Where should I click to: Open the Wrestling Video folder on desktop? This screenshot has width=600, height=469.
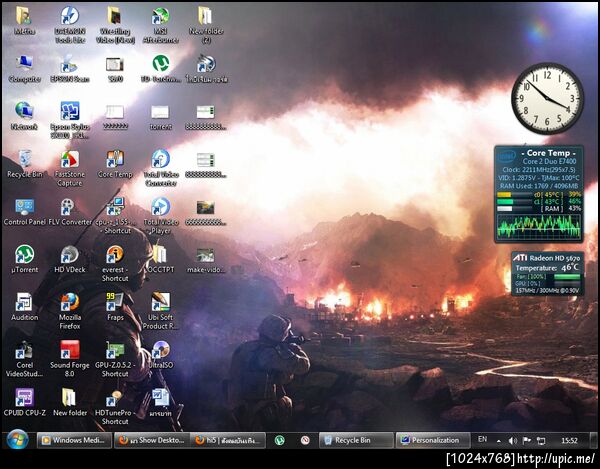[x=115, y=25]
